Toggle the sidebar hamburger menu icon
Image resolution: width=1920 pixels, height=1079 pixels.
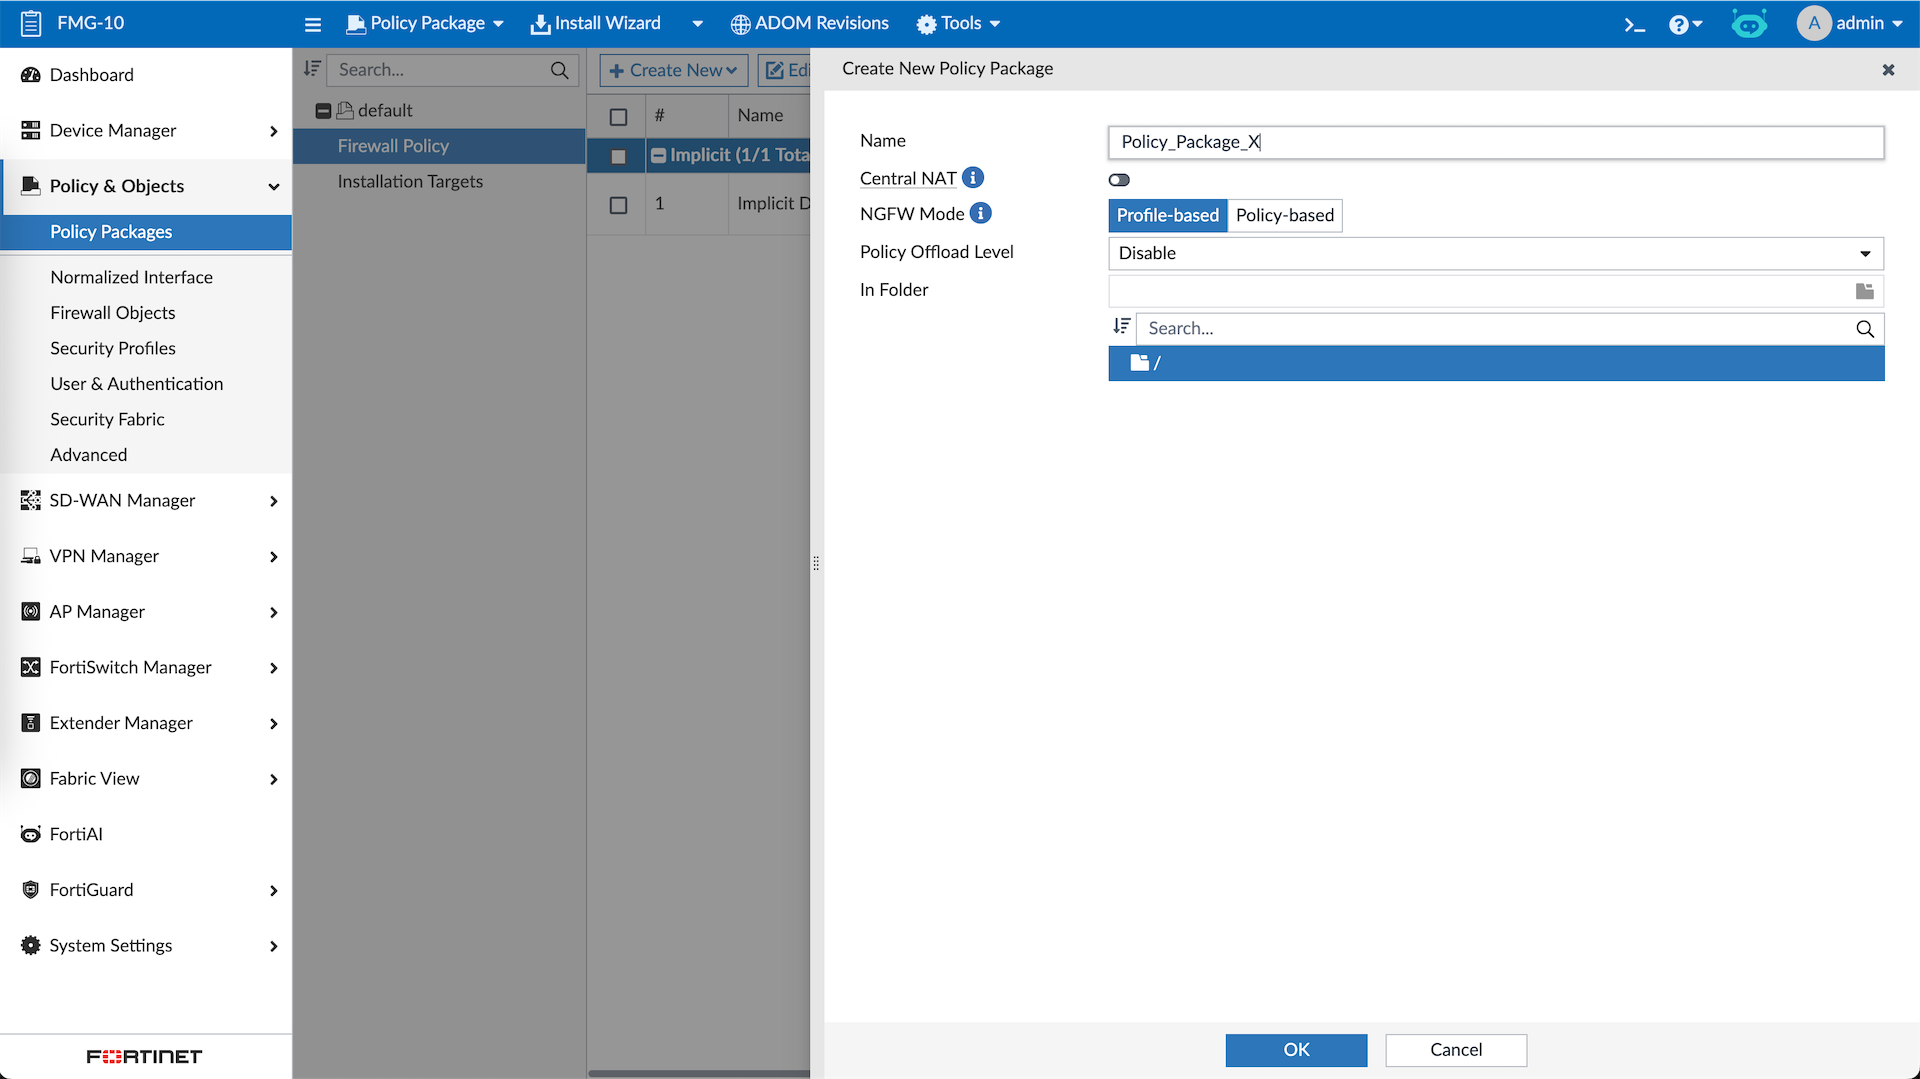coord(313,24)
